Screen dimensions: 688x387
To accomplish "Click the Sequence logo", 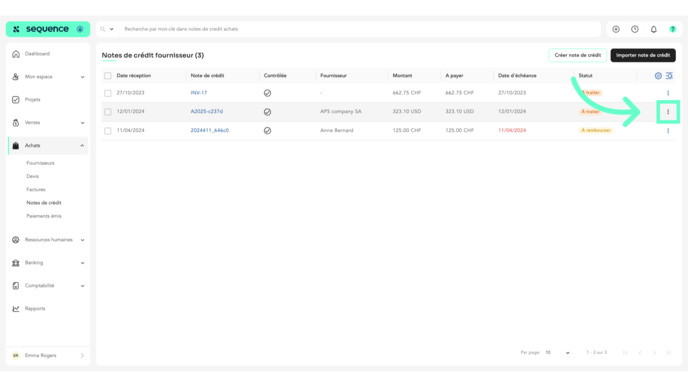I will click(41, 29).
